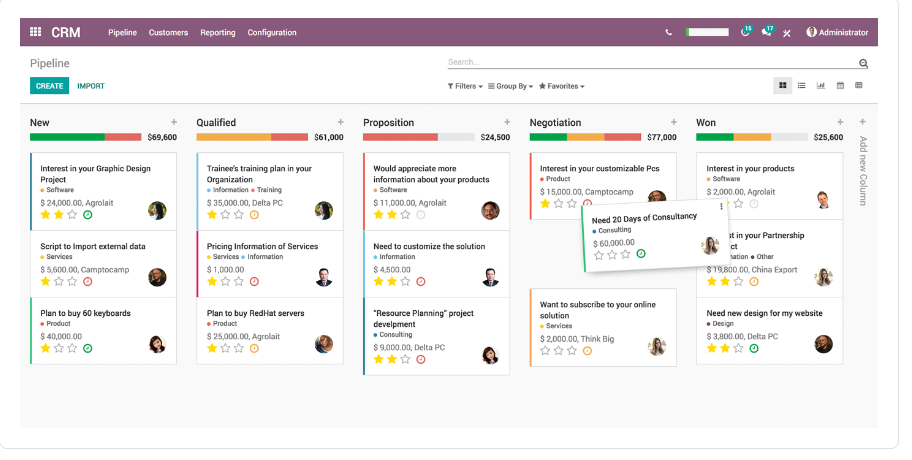Open the Configuration menu
Screen dimensions: 912x460
pos(272,33)
